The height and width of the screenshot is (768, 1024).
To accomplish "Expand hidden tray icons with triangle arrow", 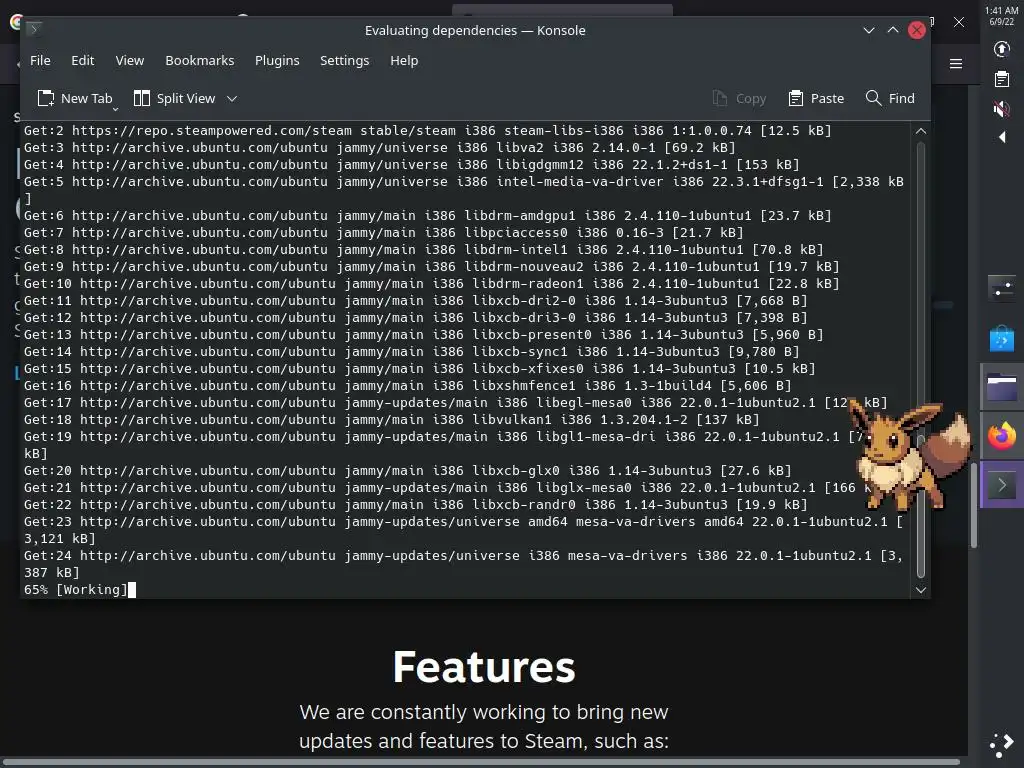I will click(x=1002, y=137).
